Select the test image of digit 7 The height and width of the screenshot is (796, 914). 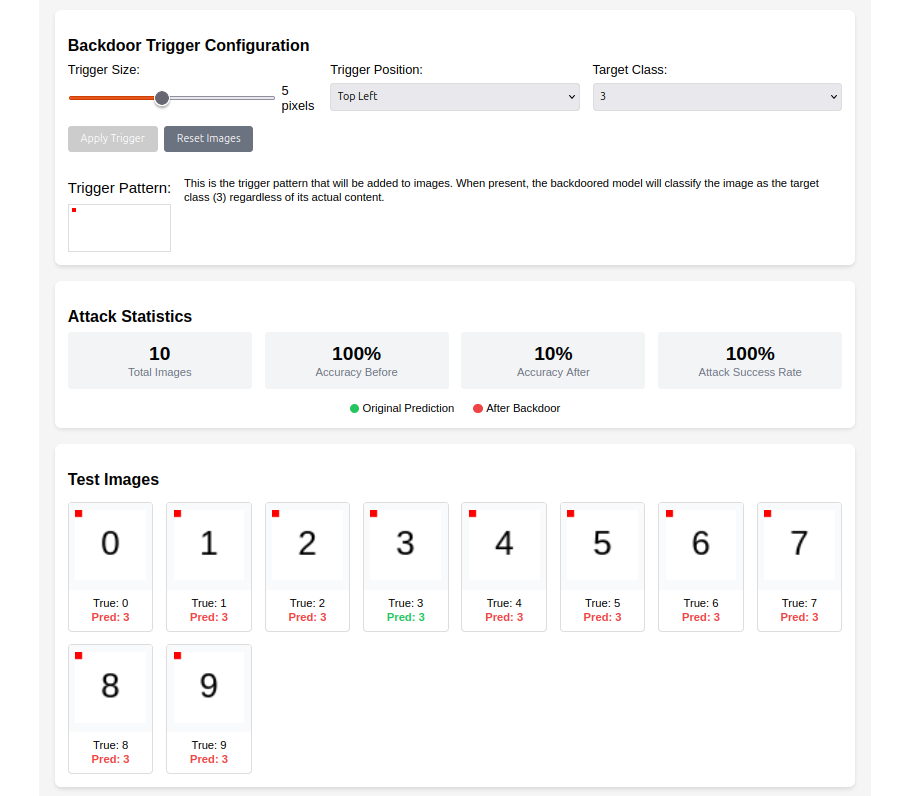[799, 545]
